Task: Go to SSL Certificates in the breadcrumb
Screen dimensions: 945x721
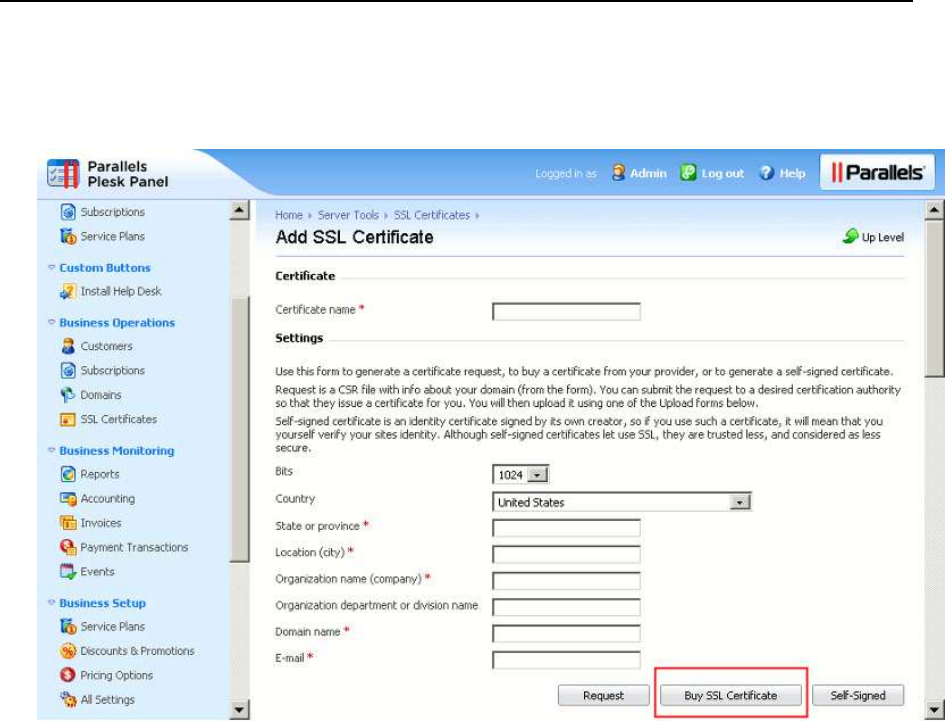Action: (432, 215)
